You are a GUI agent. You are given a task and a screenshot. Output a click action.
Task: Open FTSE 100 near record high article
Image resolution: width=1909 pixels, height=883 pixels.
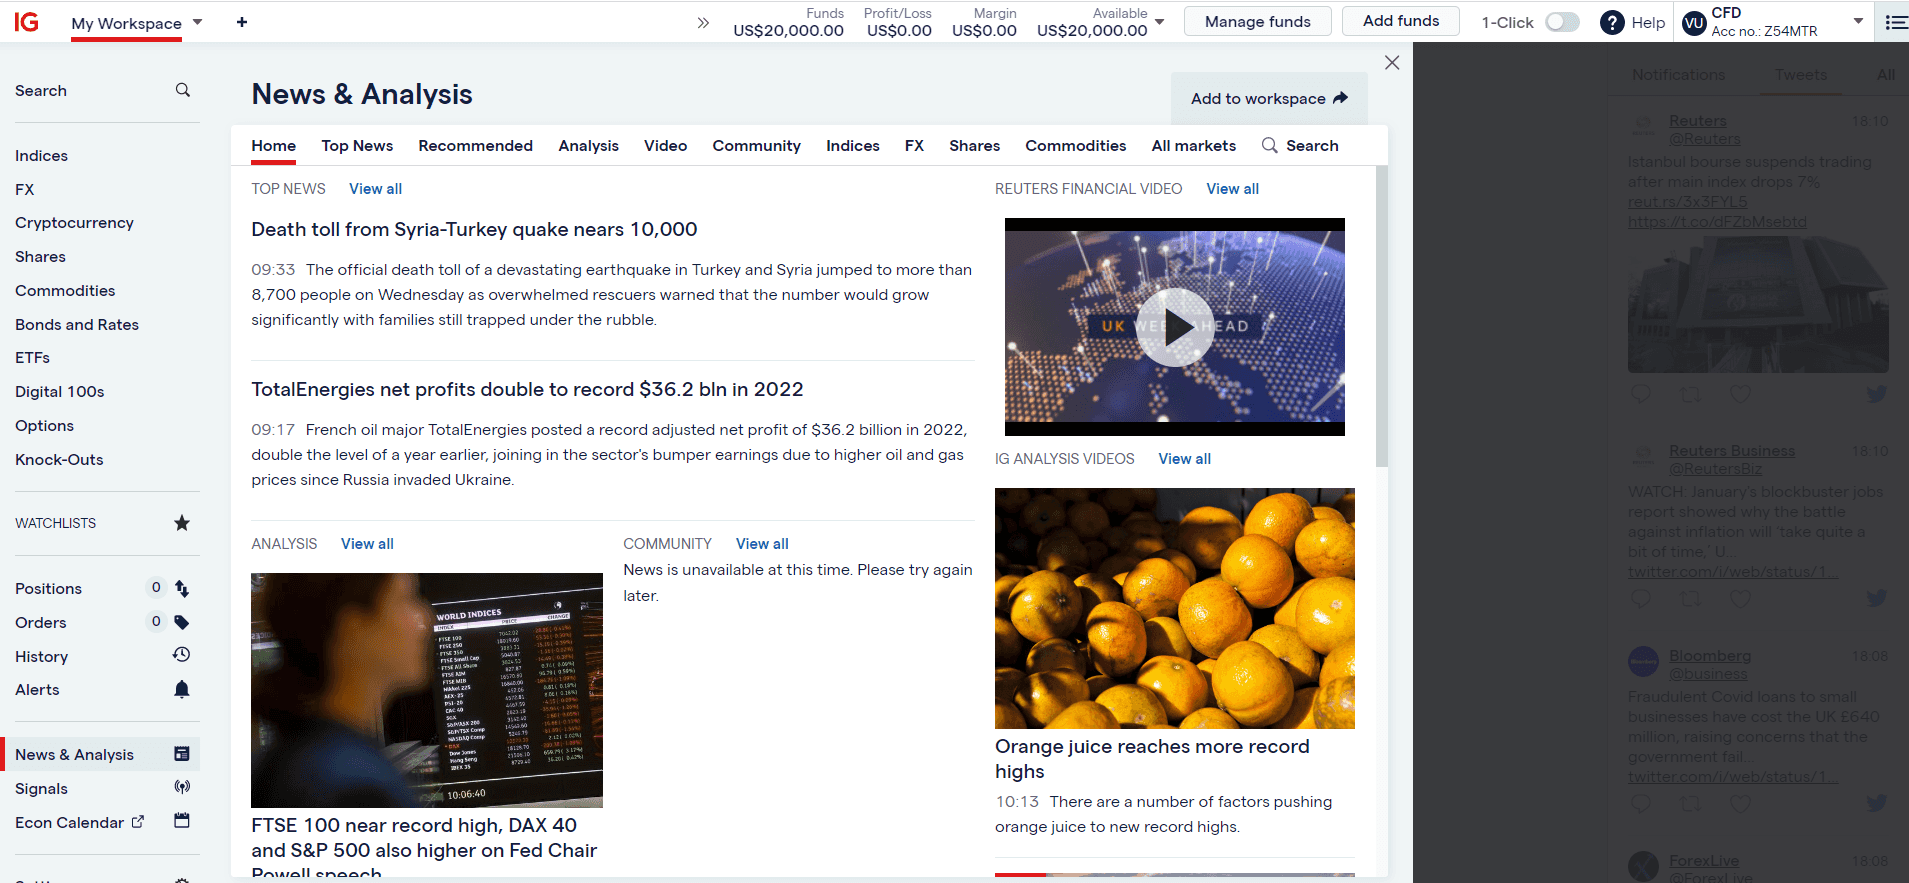424,849
